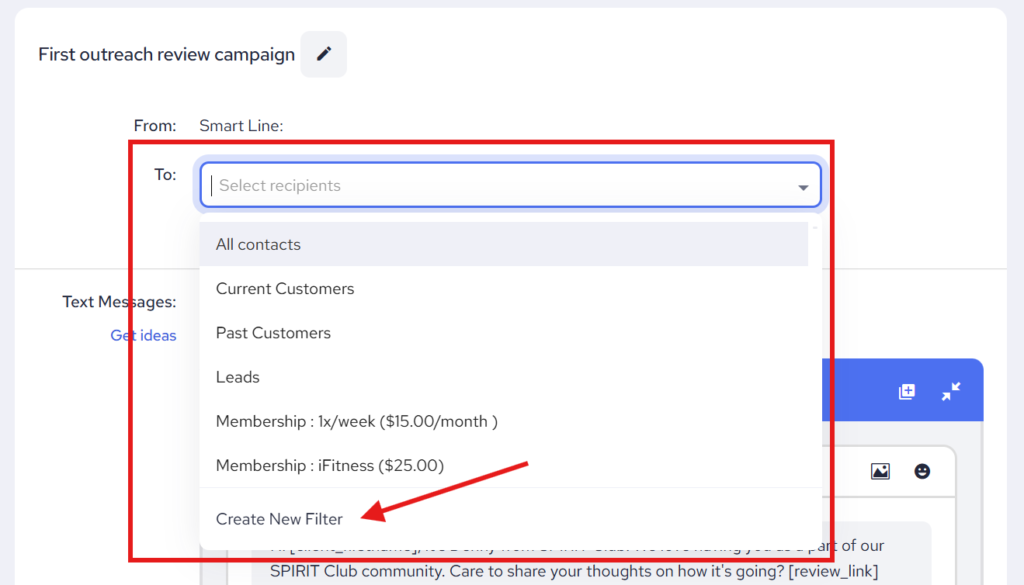The width and height of the screenshot is (1024, 585).
Task: Choose Membership : 1x/week ($15.00/month)
Action: pyautogui.click(x=357, y=421)
